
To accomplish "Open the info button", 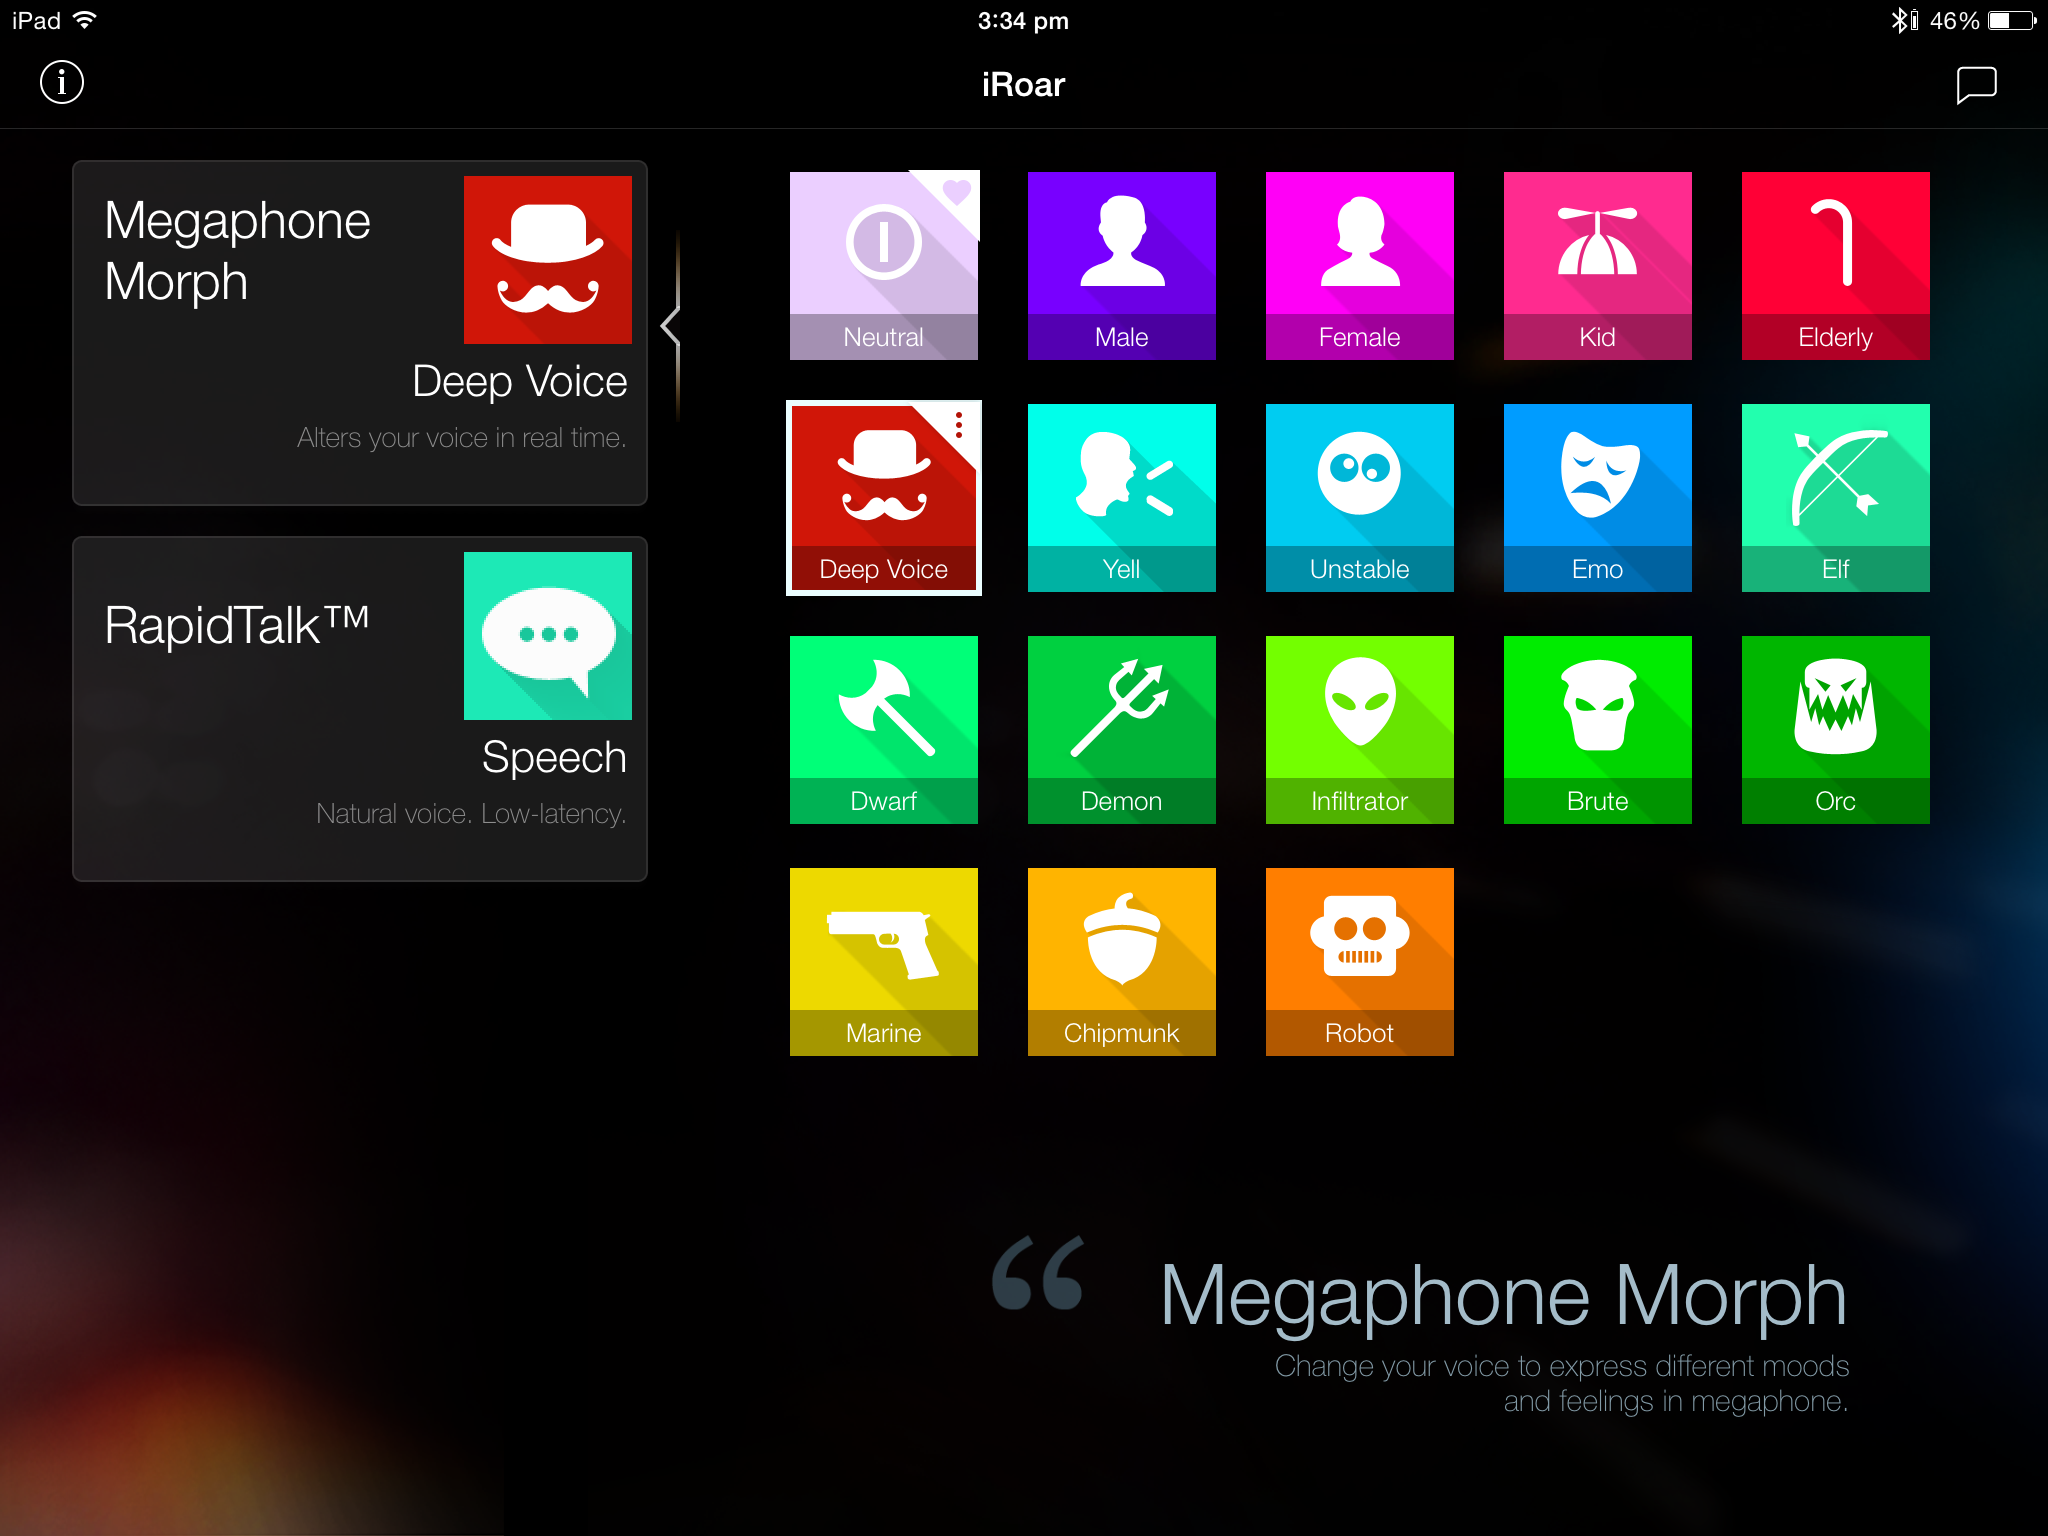I will tap(62, 82).
